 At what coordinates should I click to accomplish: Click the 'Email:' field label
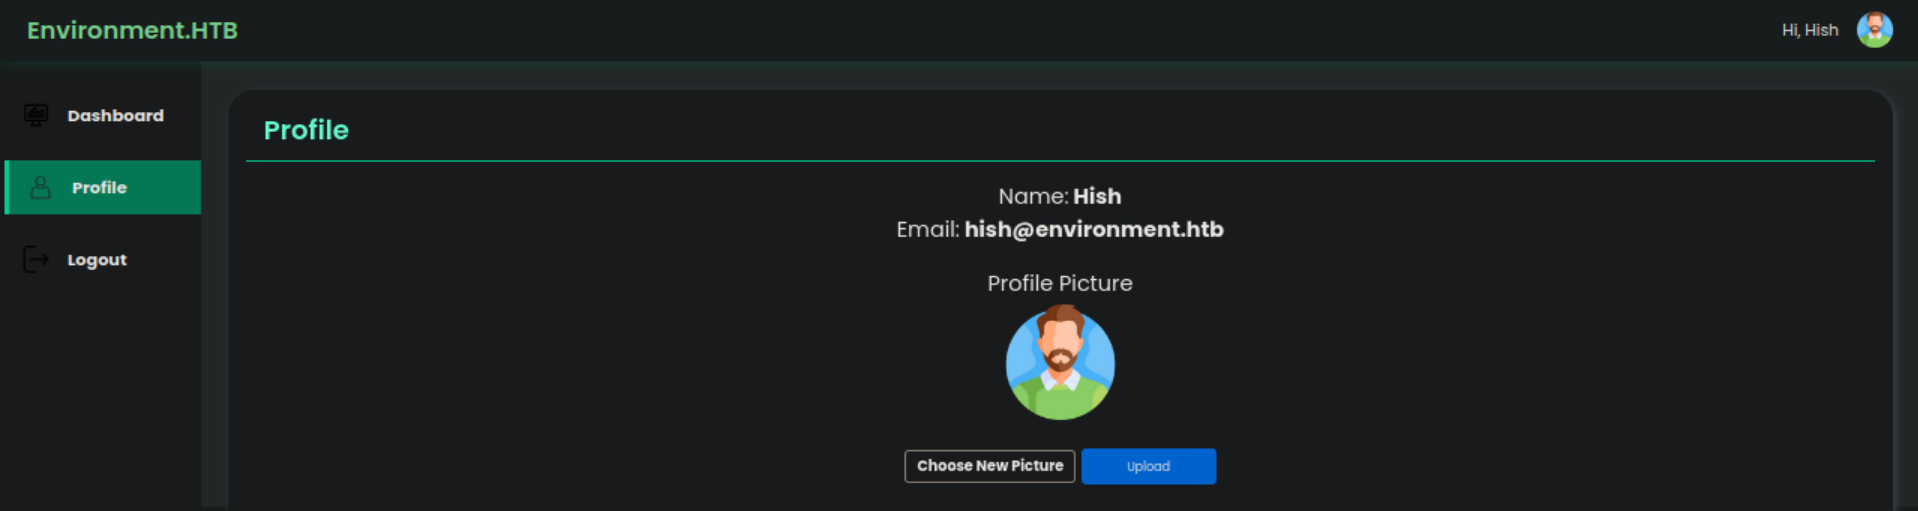(927, 230)
